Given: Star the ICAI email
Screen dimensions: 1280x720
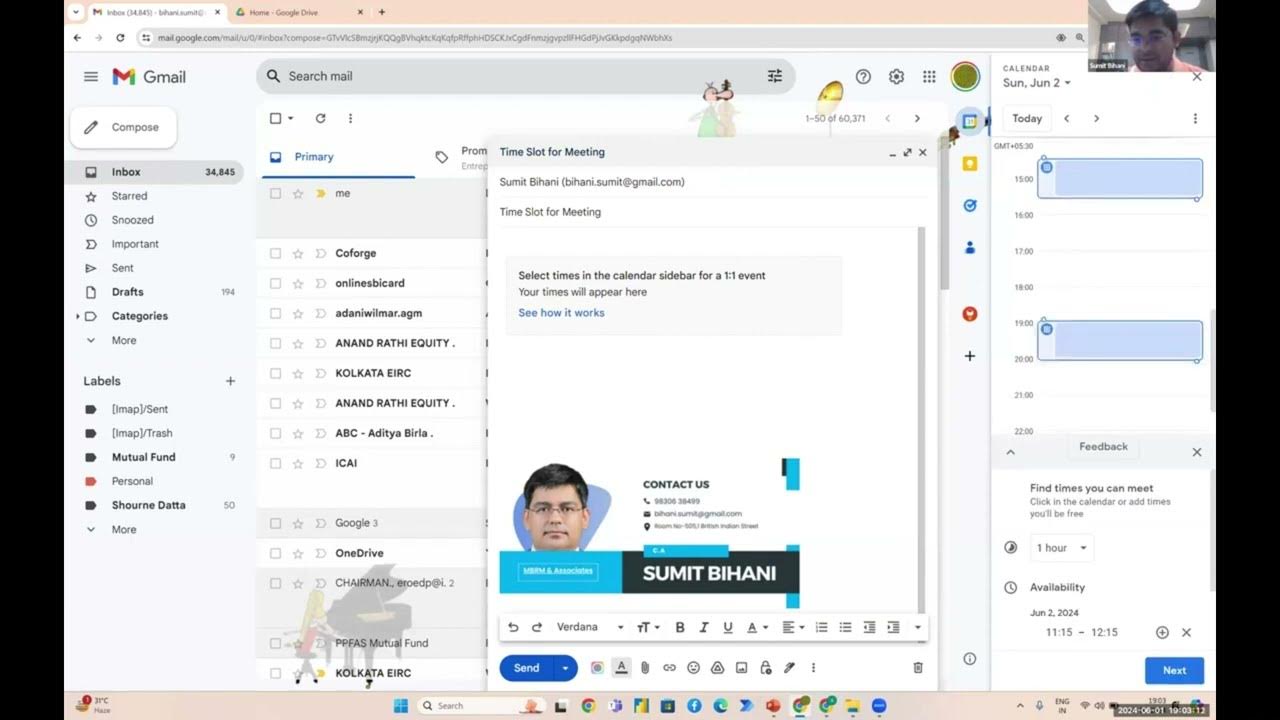Looking at the screenshot, I should click(x=298, y=463).
